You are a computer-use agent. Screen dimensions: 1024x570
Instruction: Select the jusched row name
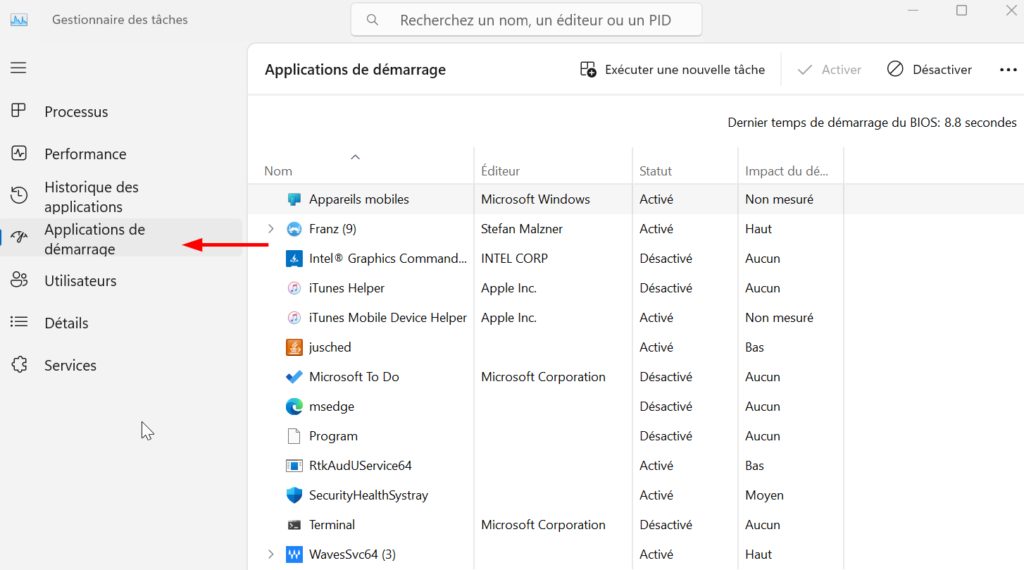tap(330, 347)
